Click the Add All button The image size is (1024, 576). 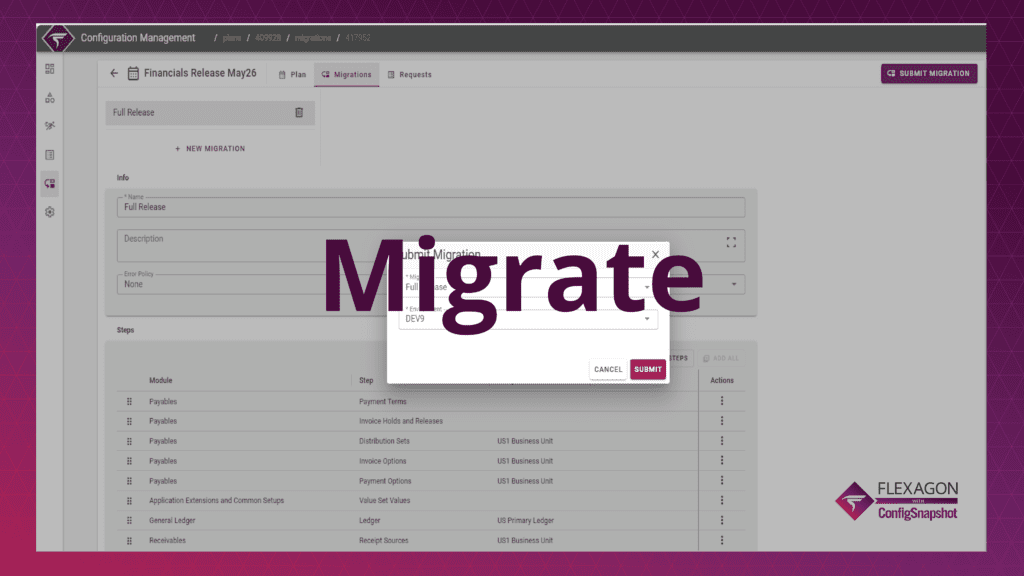click(x=721, y=358)
